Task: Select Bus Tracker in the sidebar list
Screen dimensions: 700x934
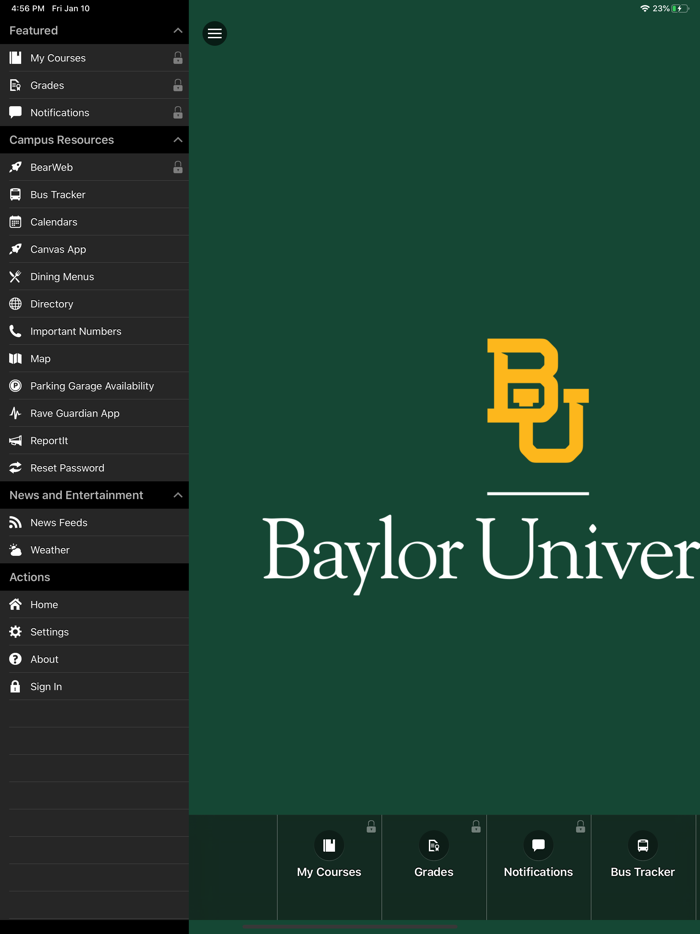Action: tap(94, 195)
